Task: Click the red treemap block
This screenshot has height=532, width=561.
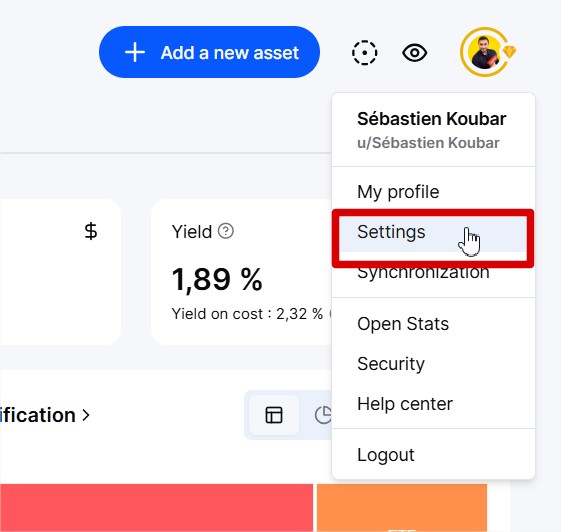Action: [x=156, y=508]
